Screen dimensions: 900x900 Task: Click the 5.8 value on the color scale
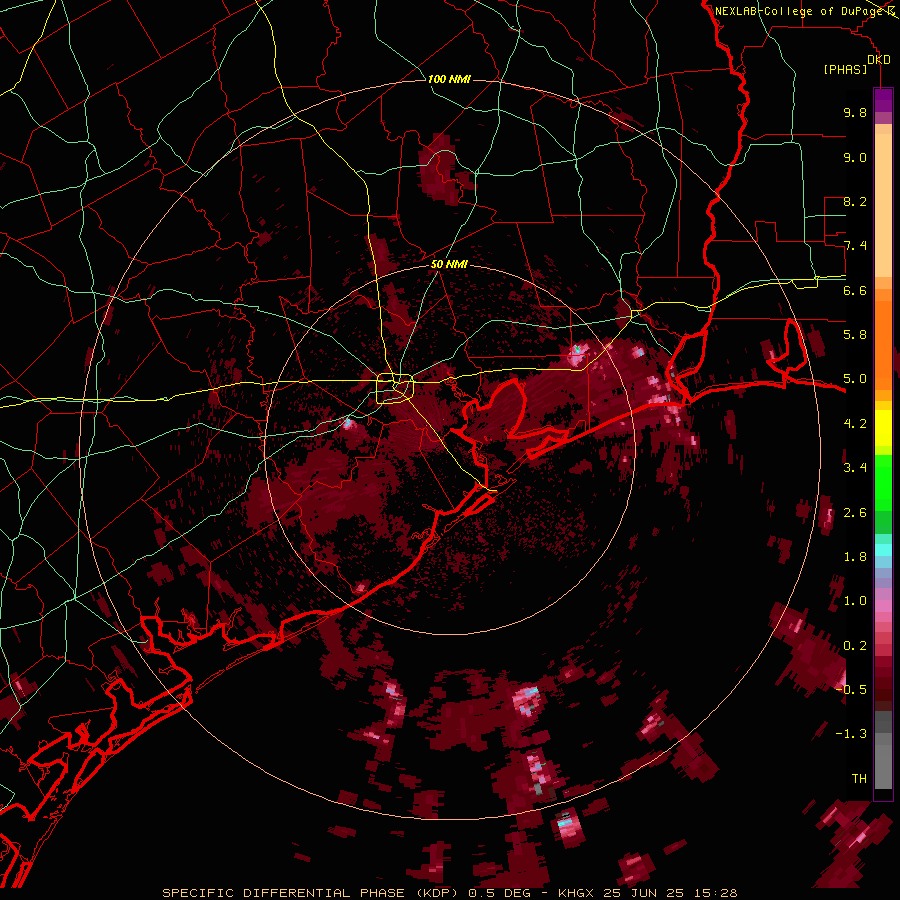[855, 335]
